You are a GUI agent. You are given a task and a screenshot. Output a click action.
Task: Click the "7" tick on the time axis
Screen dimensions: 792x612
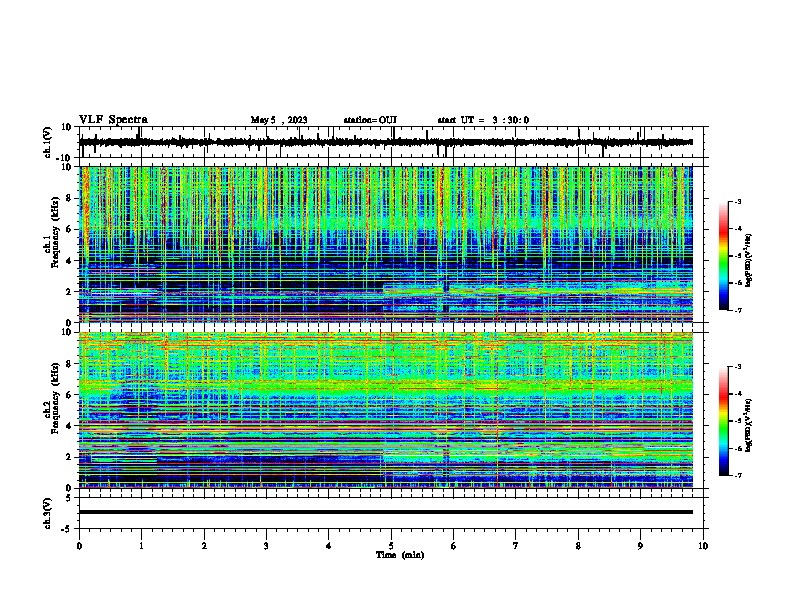coord(516,546)
